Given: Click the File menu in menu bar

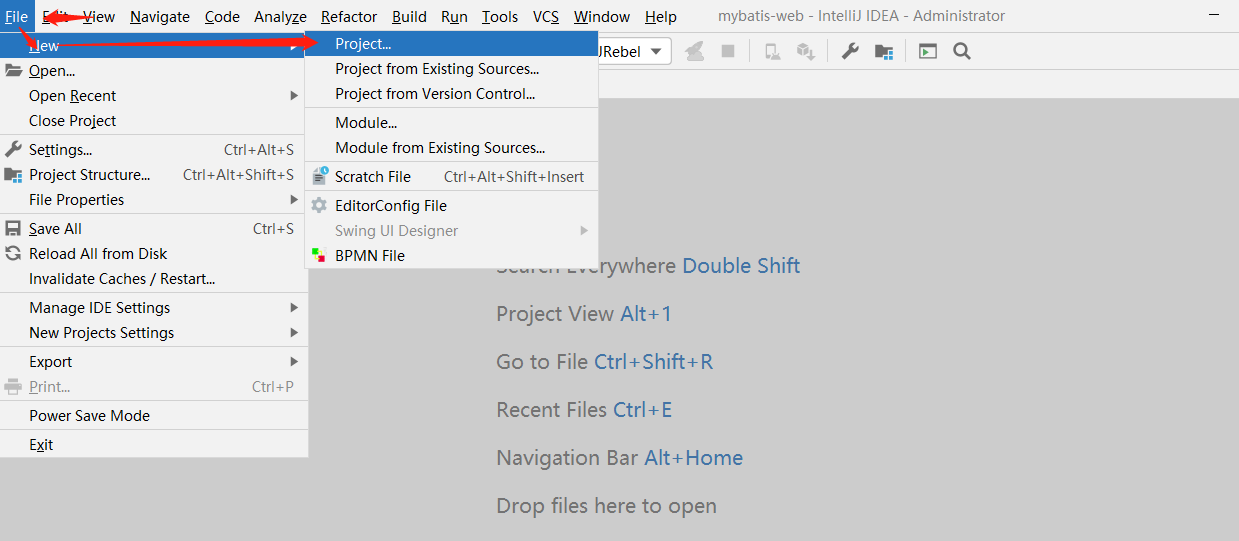Looking at the screenshot, I should click(16, 16).
